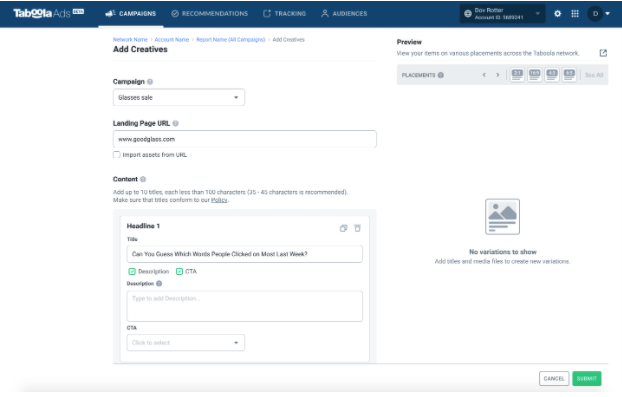Open the titles Policy link
The height and width of the screenshot is (397, 622).
point(219,200)
